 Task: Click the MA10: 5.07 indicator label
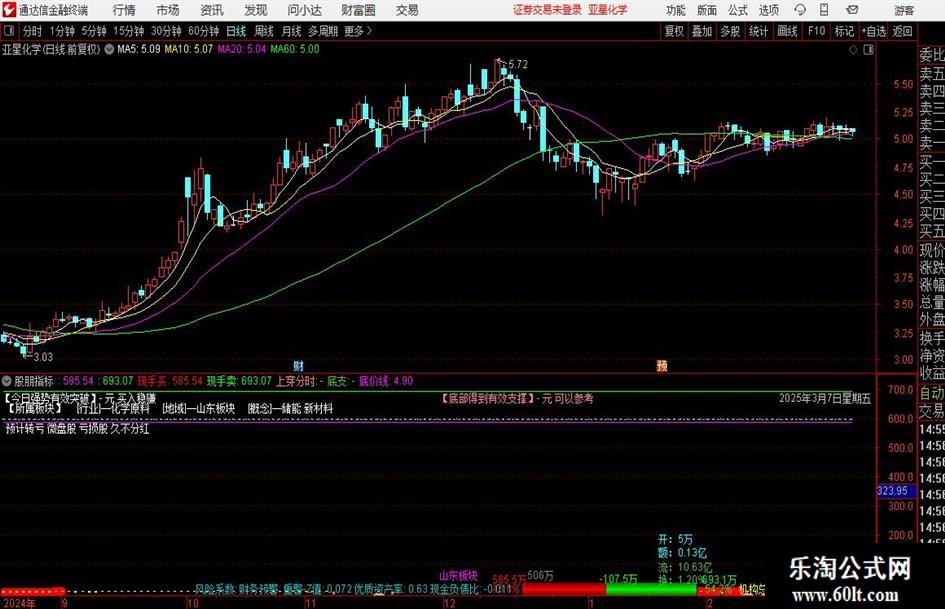[x=189, y=49]
